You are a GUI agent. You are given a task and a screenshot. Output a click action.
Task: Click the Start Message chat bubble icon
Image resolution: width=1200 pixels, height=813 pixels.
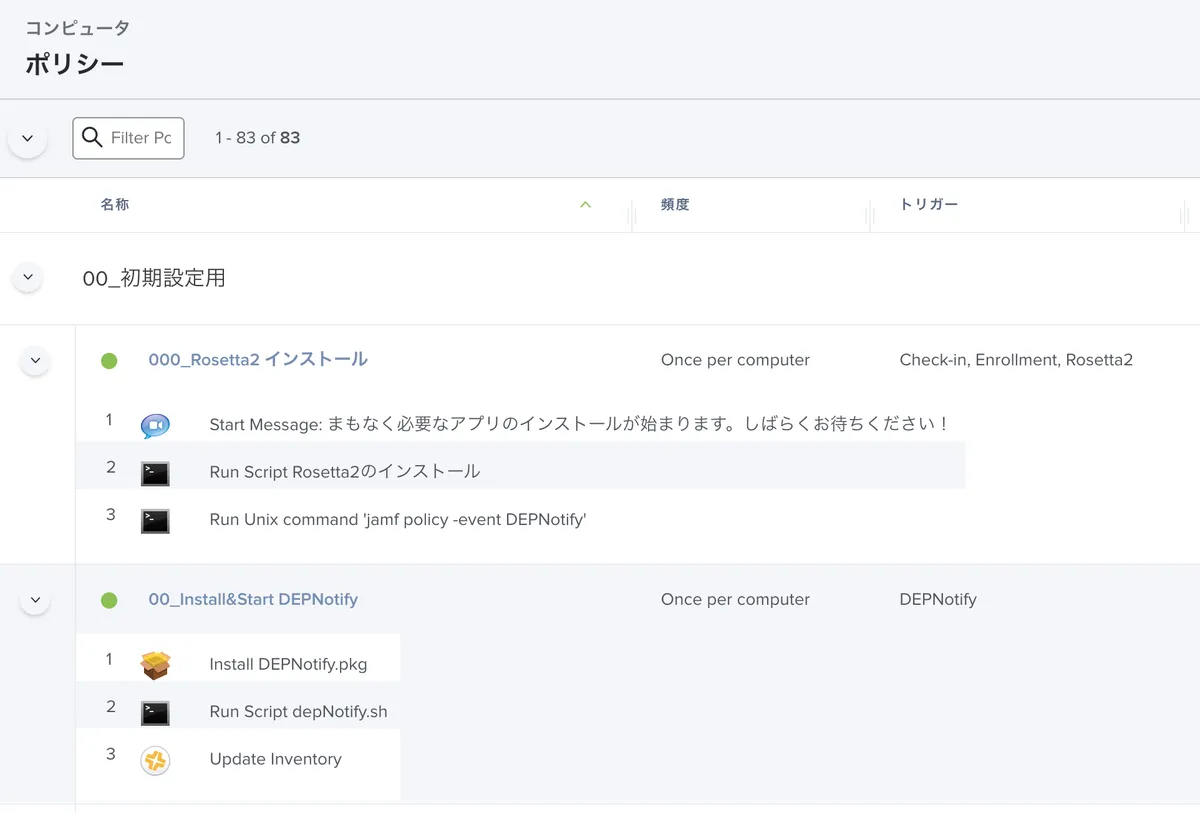[155, 425]
